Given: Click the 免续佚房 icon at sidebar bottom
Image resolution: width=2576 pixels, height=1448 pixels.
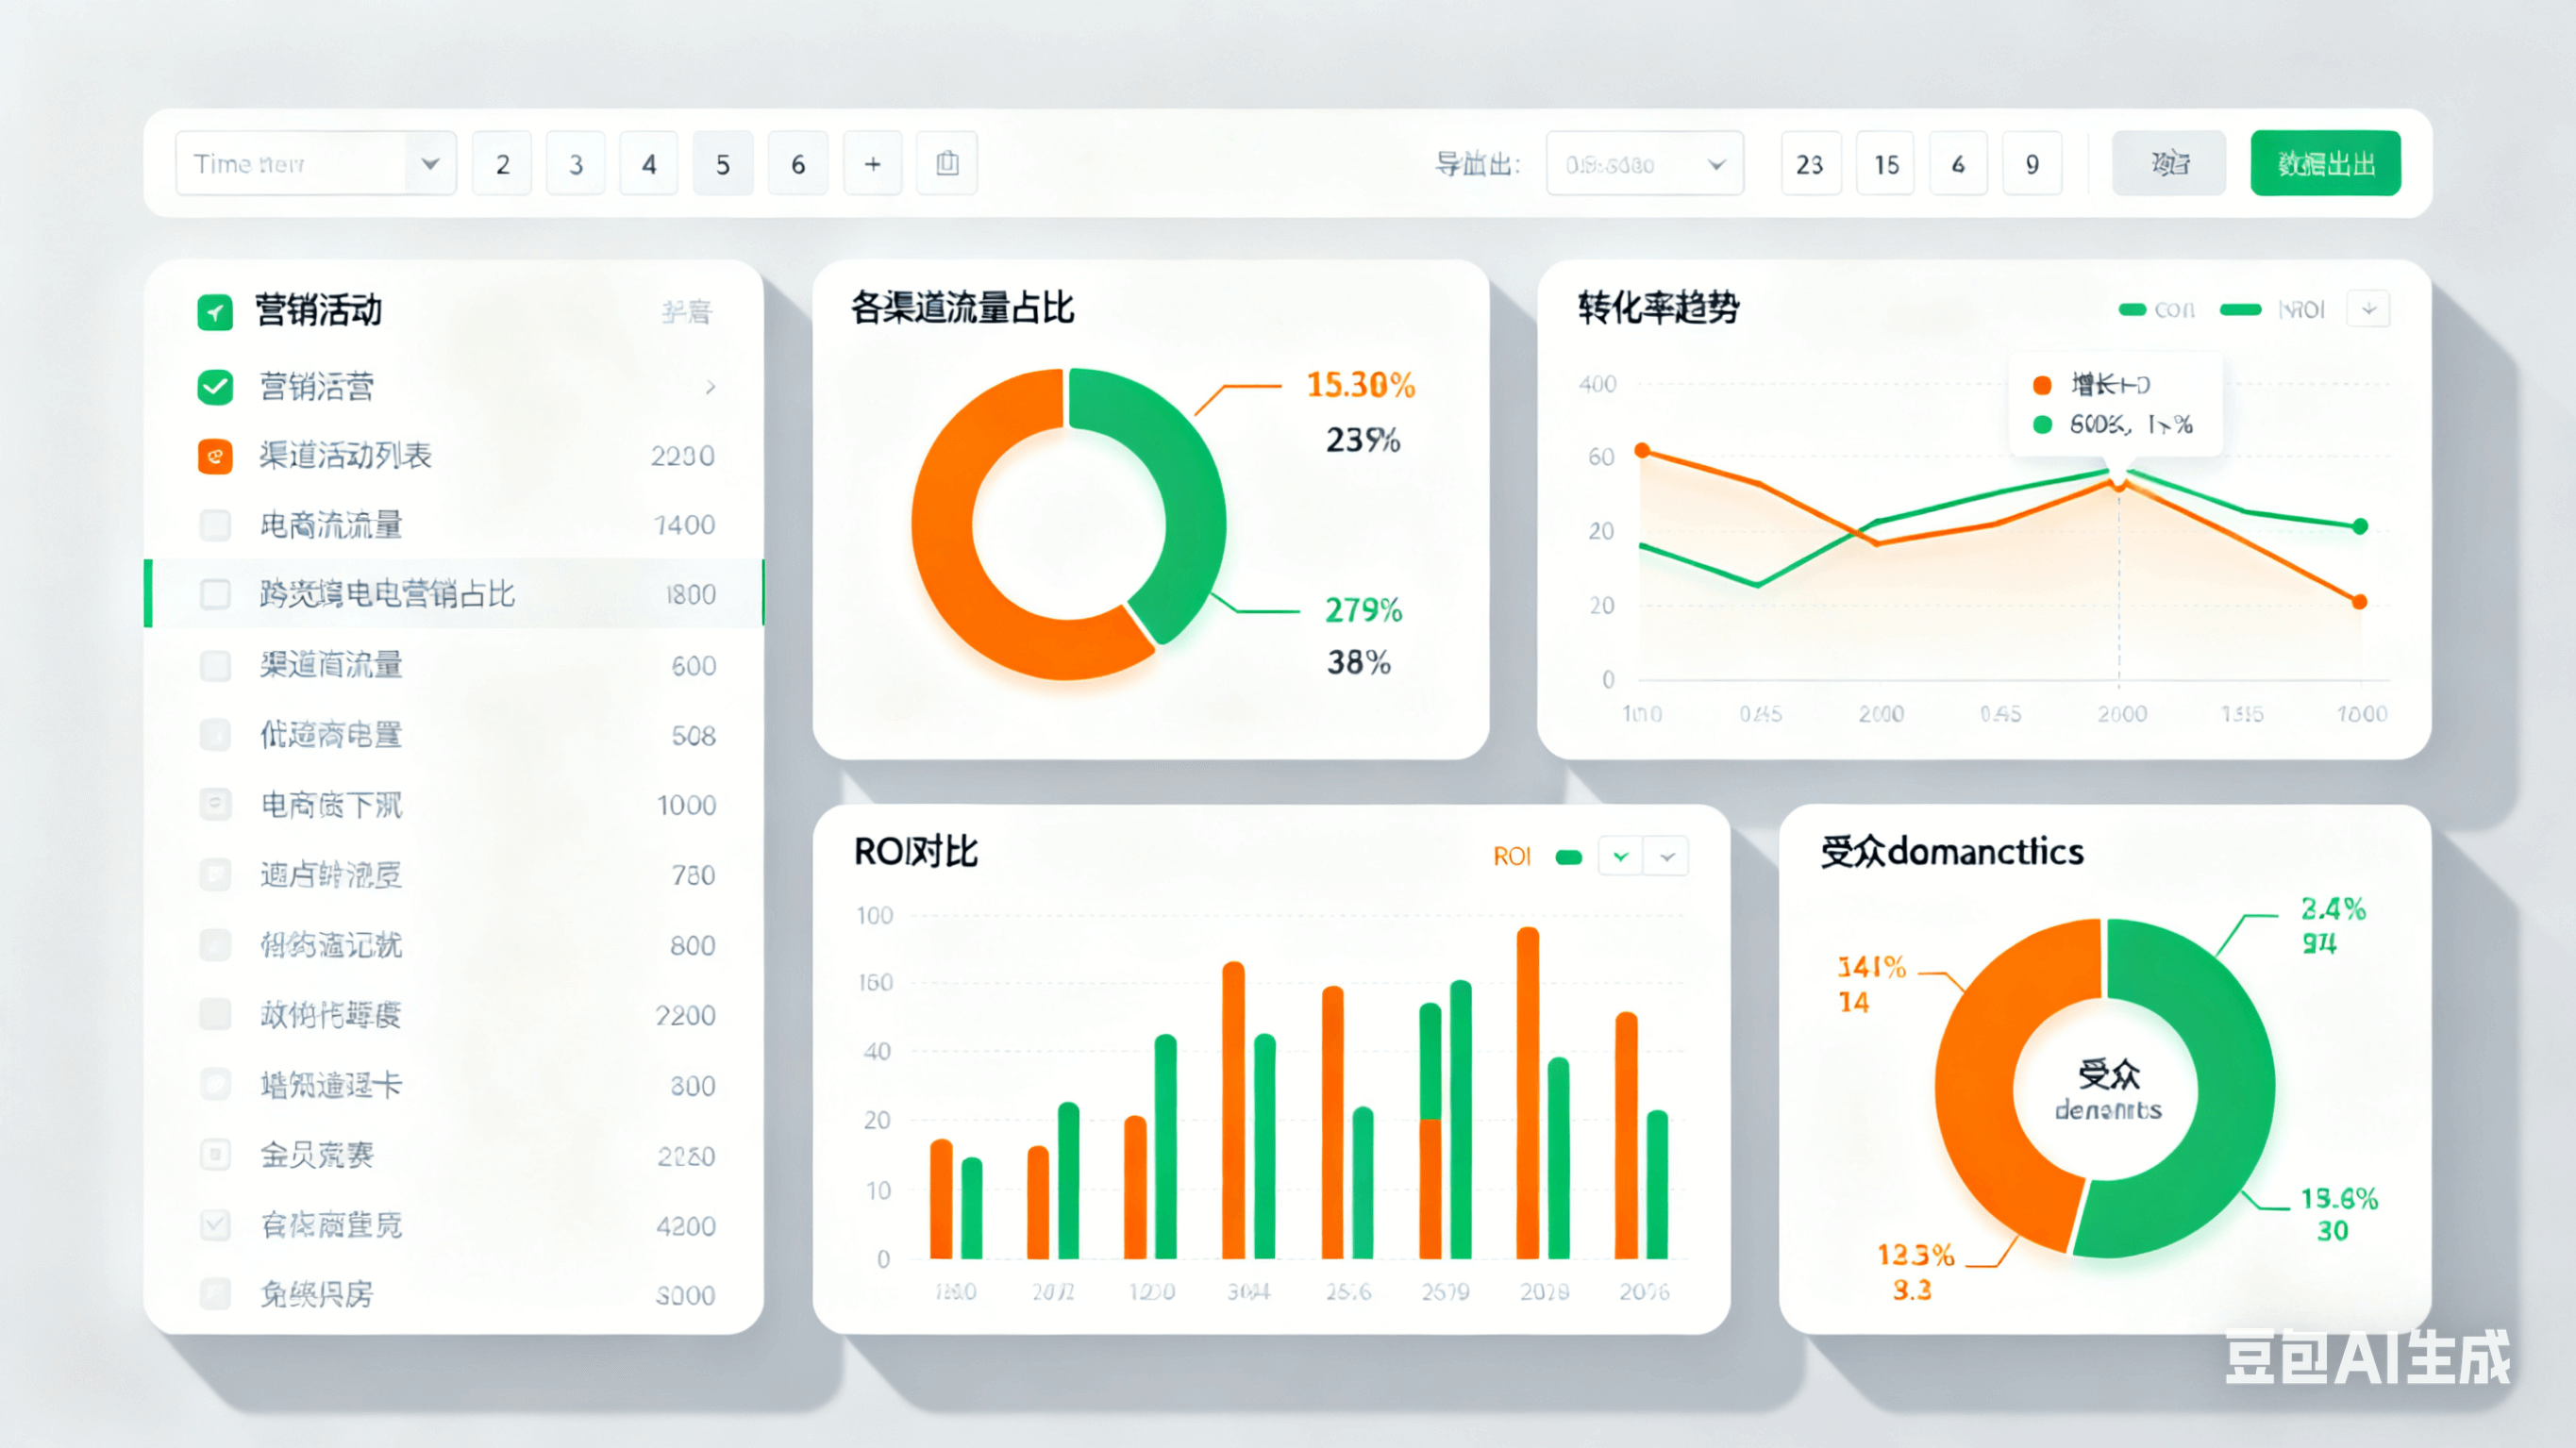Looking at the screenshot, I should pyautogui.click(x=215, y=1294).
